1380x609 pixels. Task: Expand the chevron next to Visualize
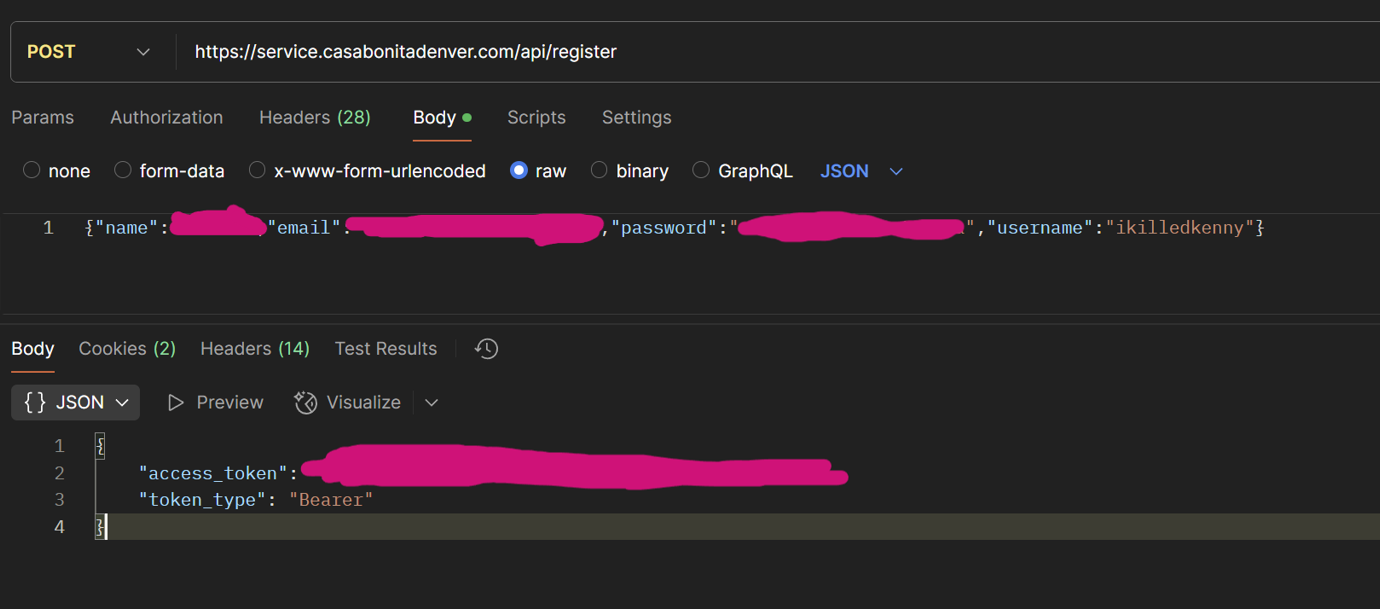432,402
